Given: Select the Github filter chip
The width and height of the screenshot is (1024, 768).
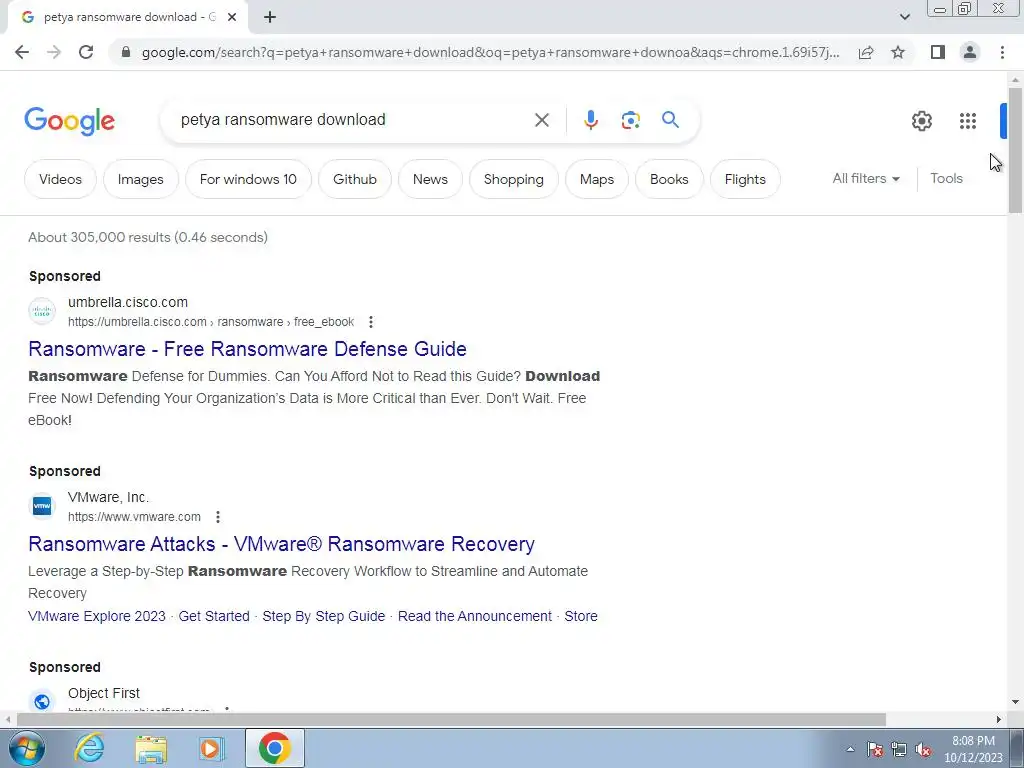Looking at the screenshot, I should 355,180.
